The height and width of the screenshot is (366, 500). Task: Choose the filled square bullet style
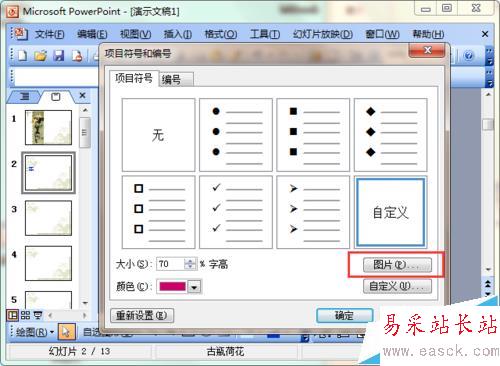[313, 135]
